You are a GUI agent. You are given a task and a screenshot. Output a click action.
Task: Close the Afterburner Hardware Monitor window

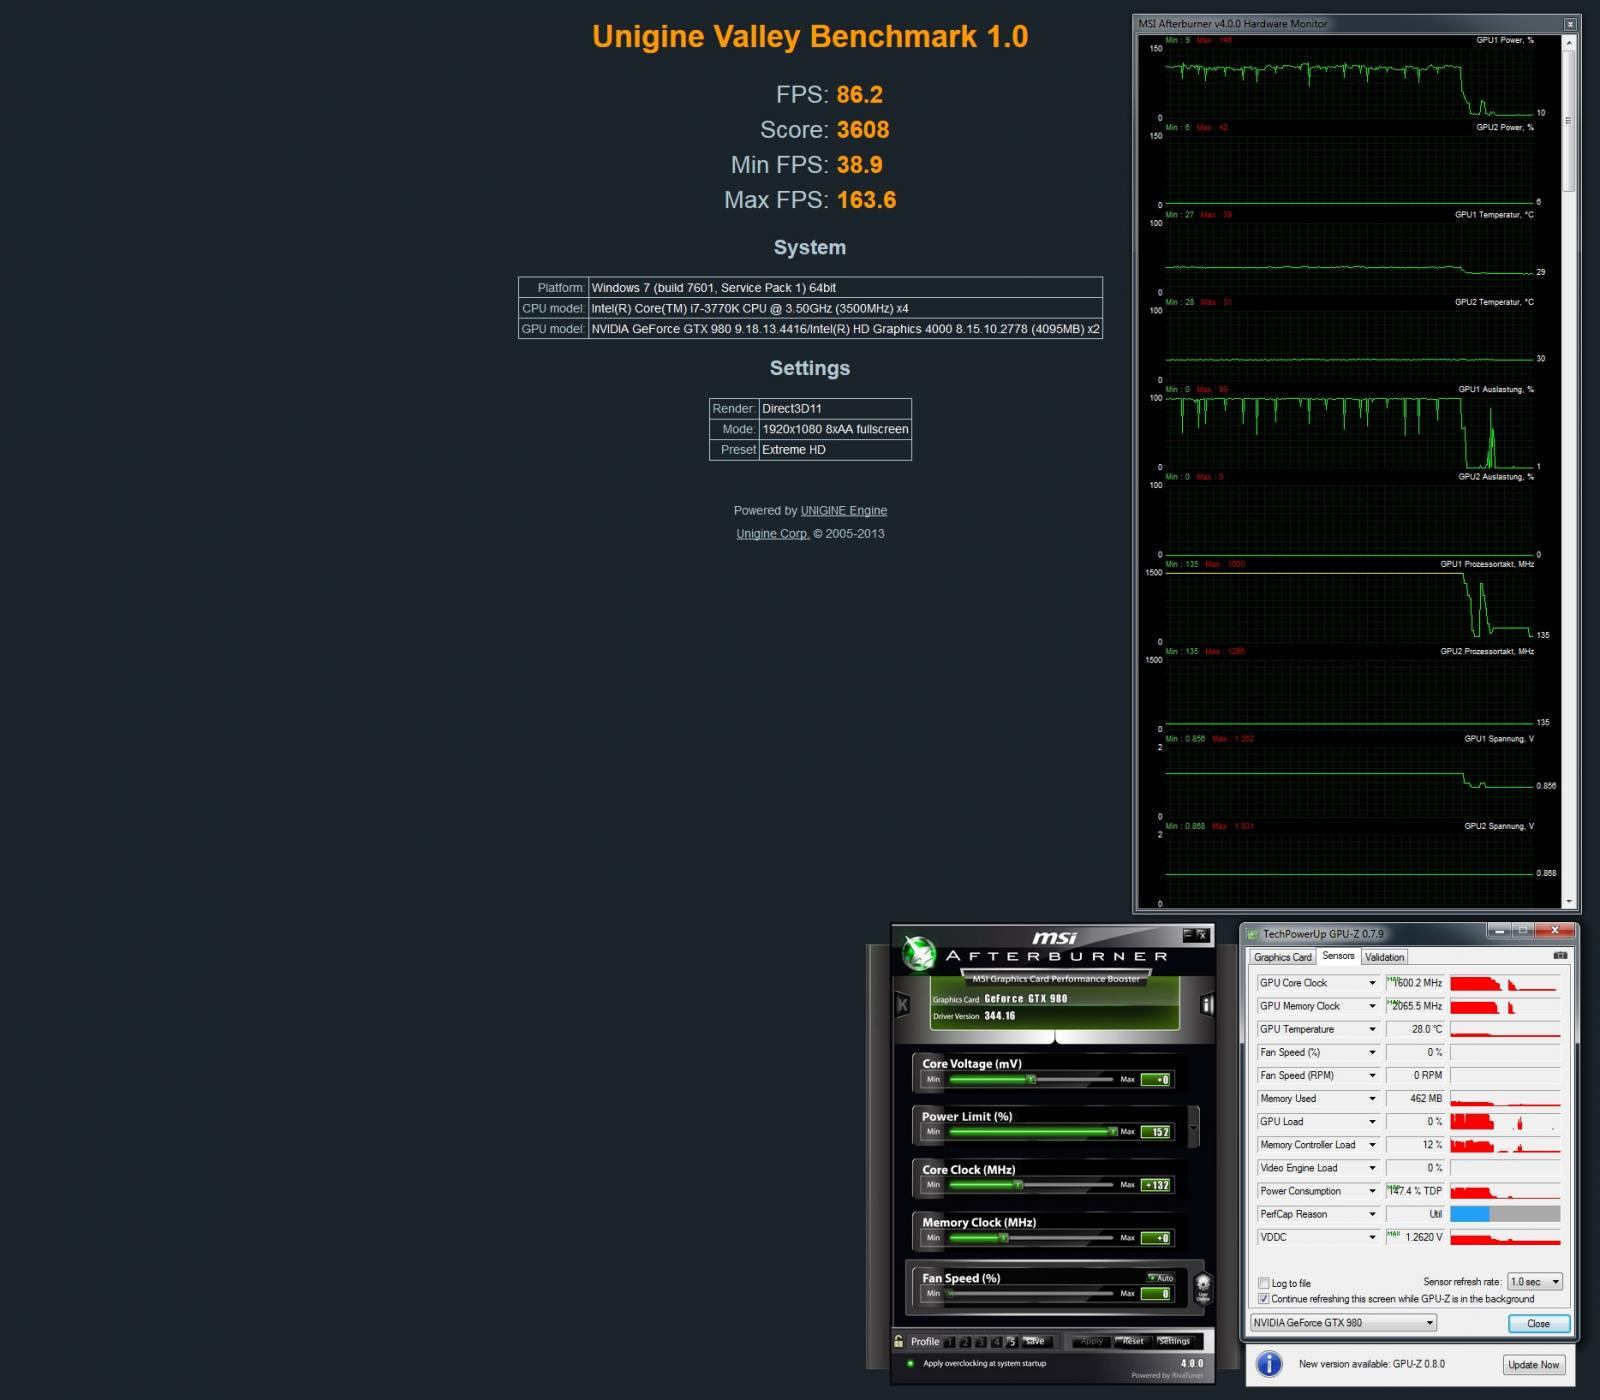pyautogui.click(x=1569, y=24)
